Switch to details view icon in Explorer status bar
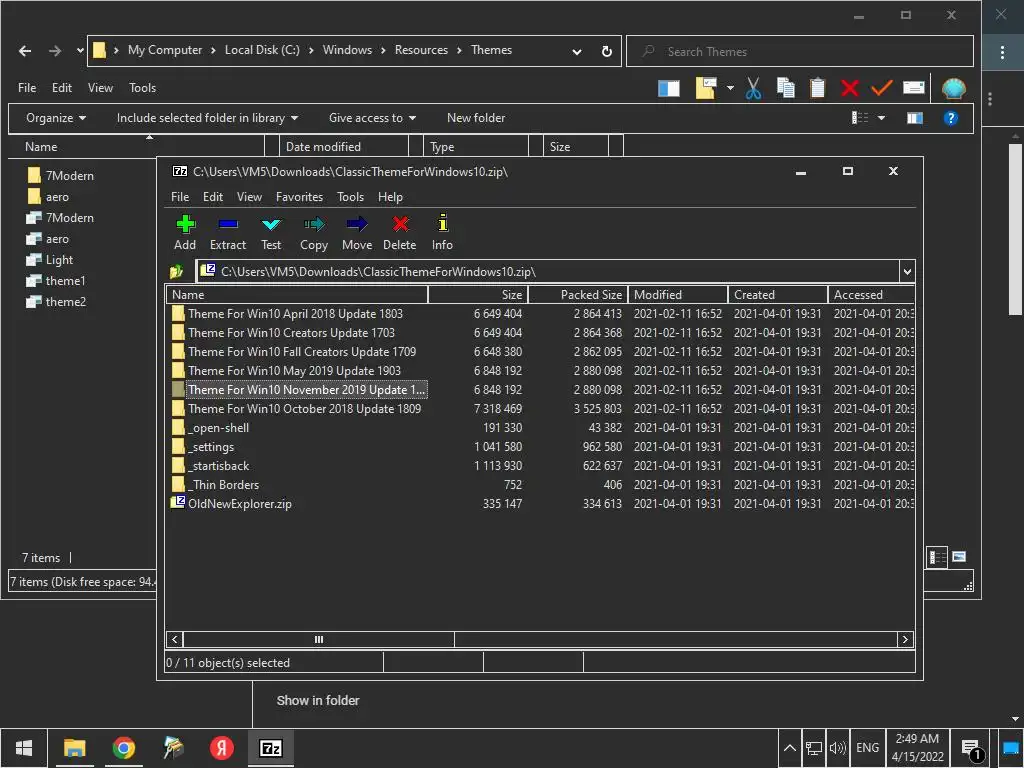This screenshot has width=1024, height=768. pyautogui.click(x=937, y=557)
